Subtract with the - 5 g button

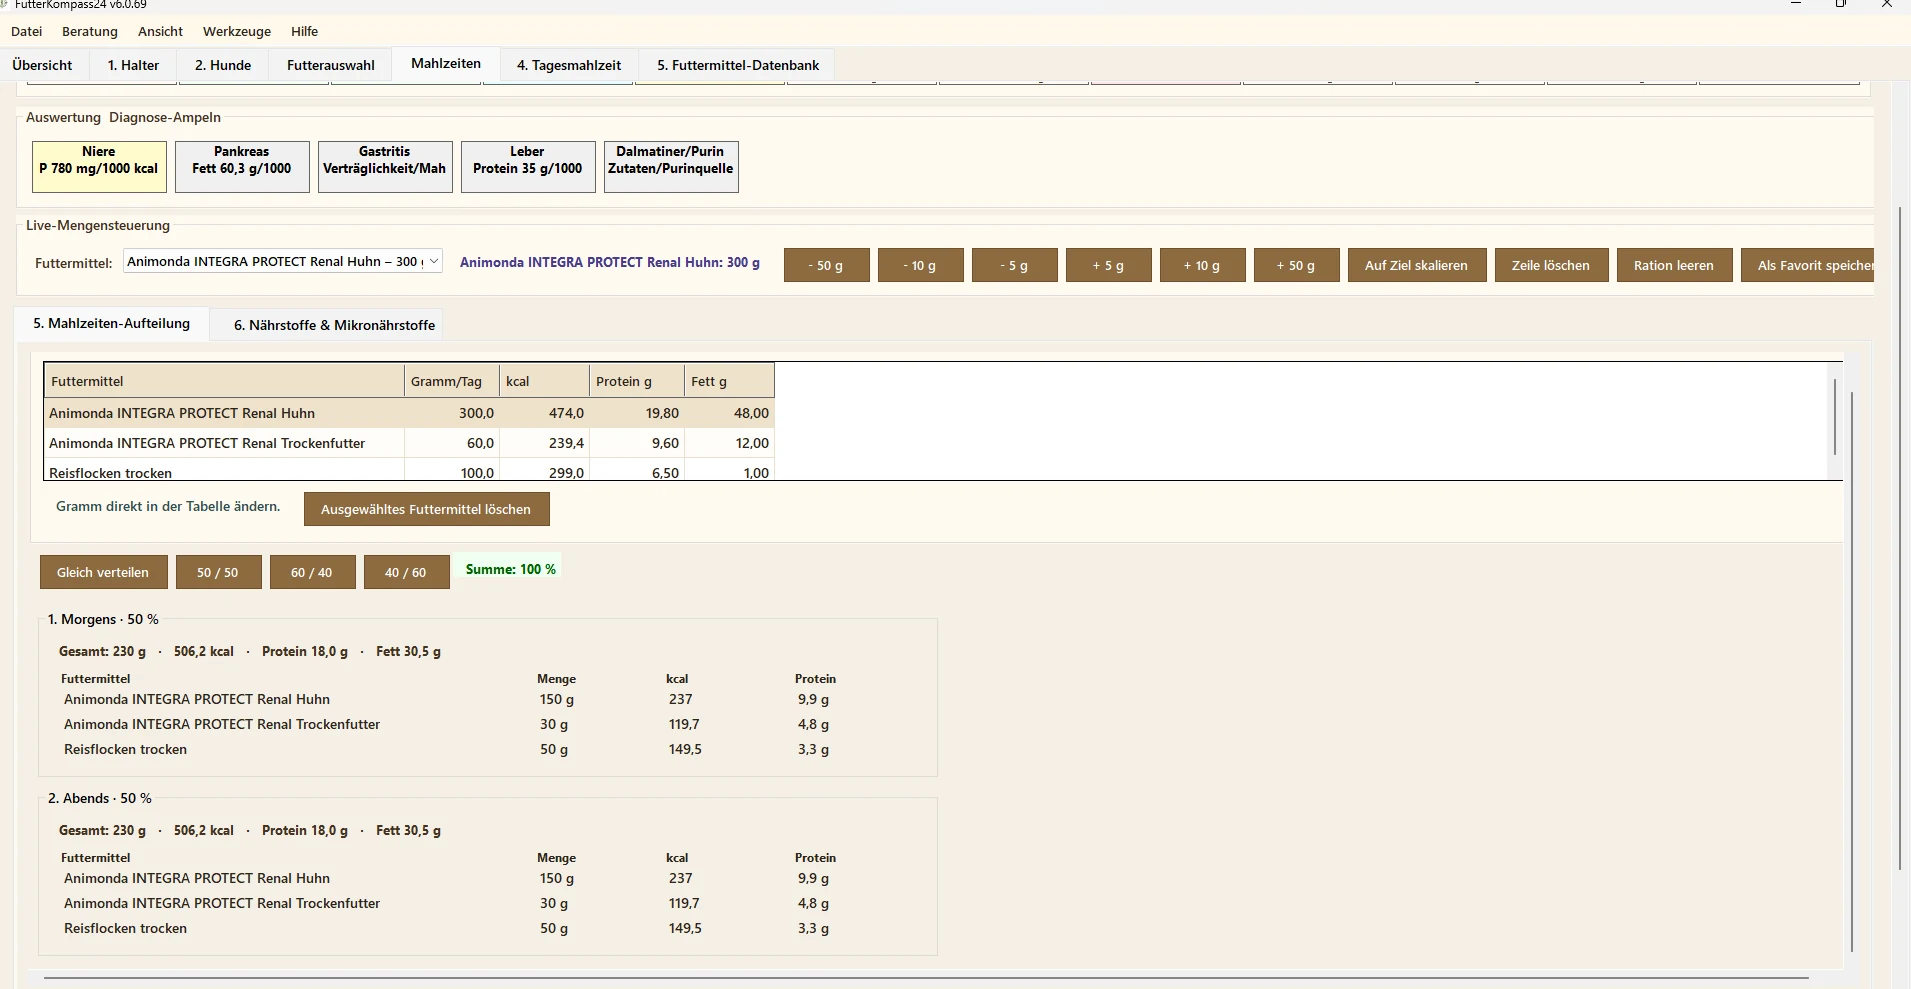click(x=1015, y=266)
